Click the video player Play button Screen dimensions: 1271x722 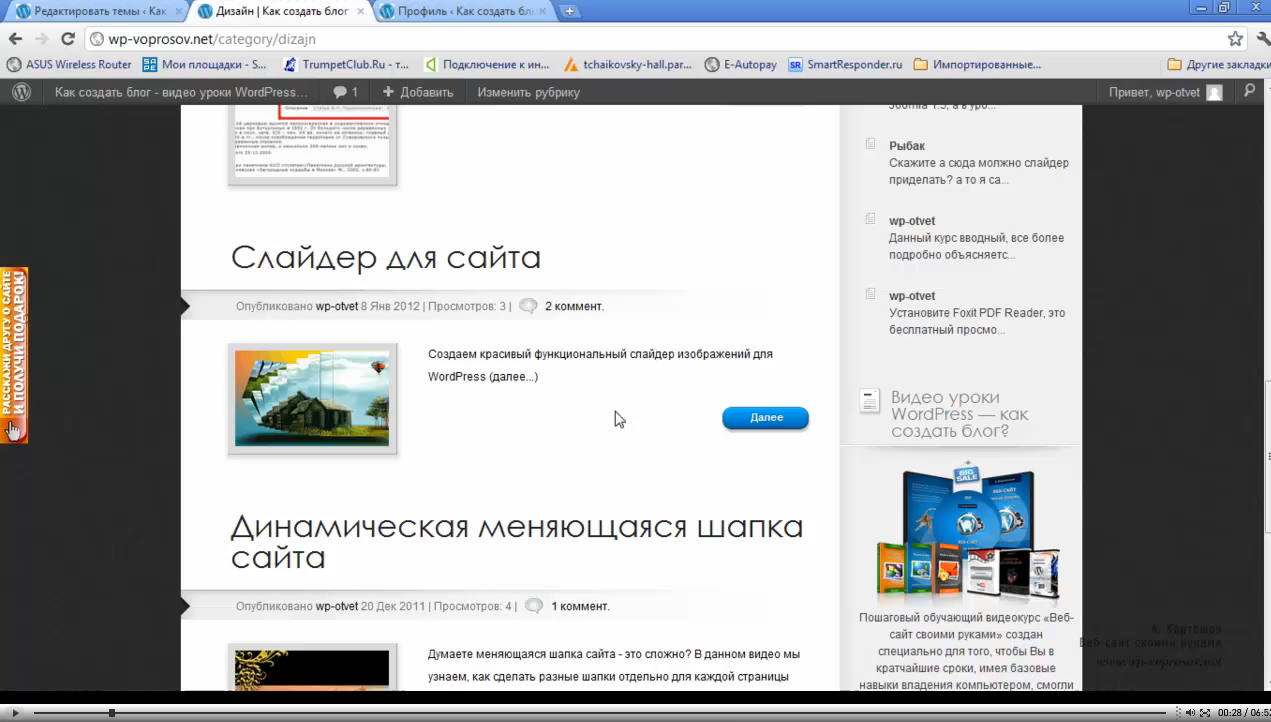(x=15, y=713)
